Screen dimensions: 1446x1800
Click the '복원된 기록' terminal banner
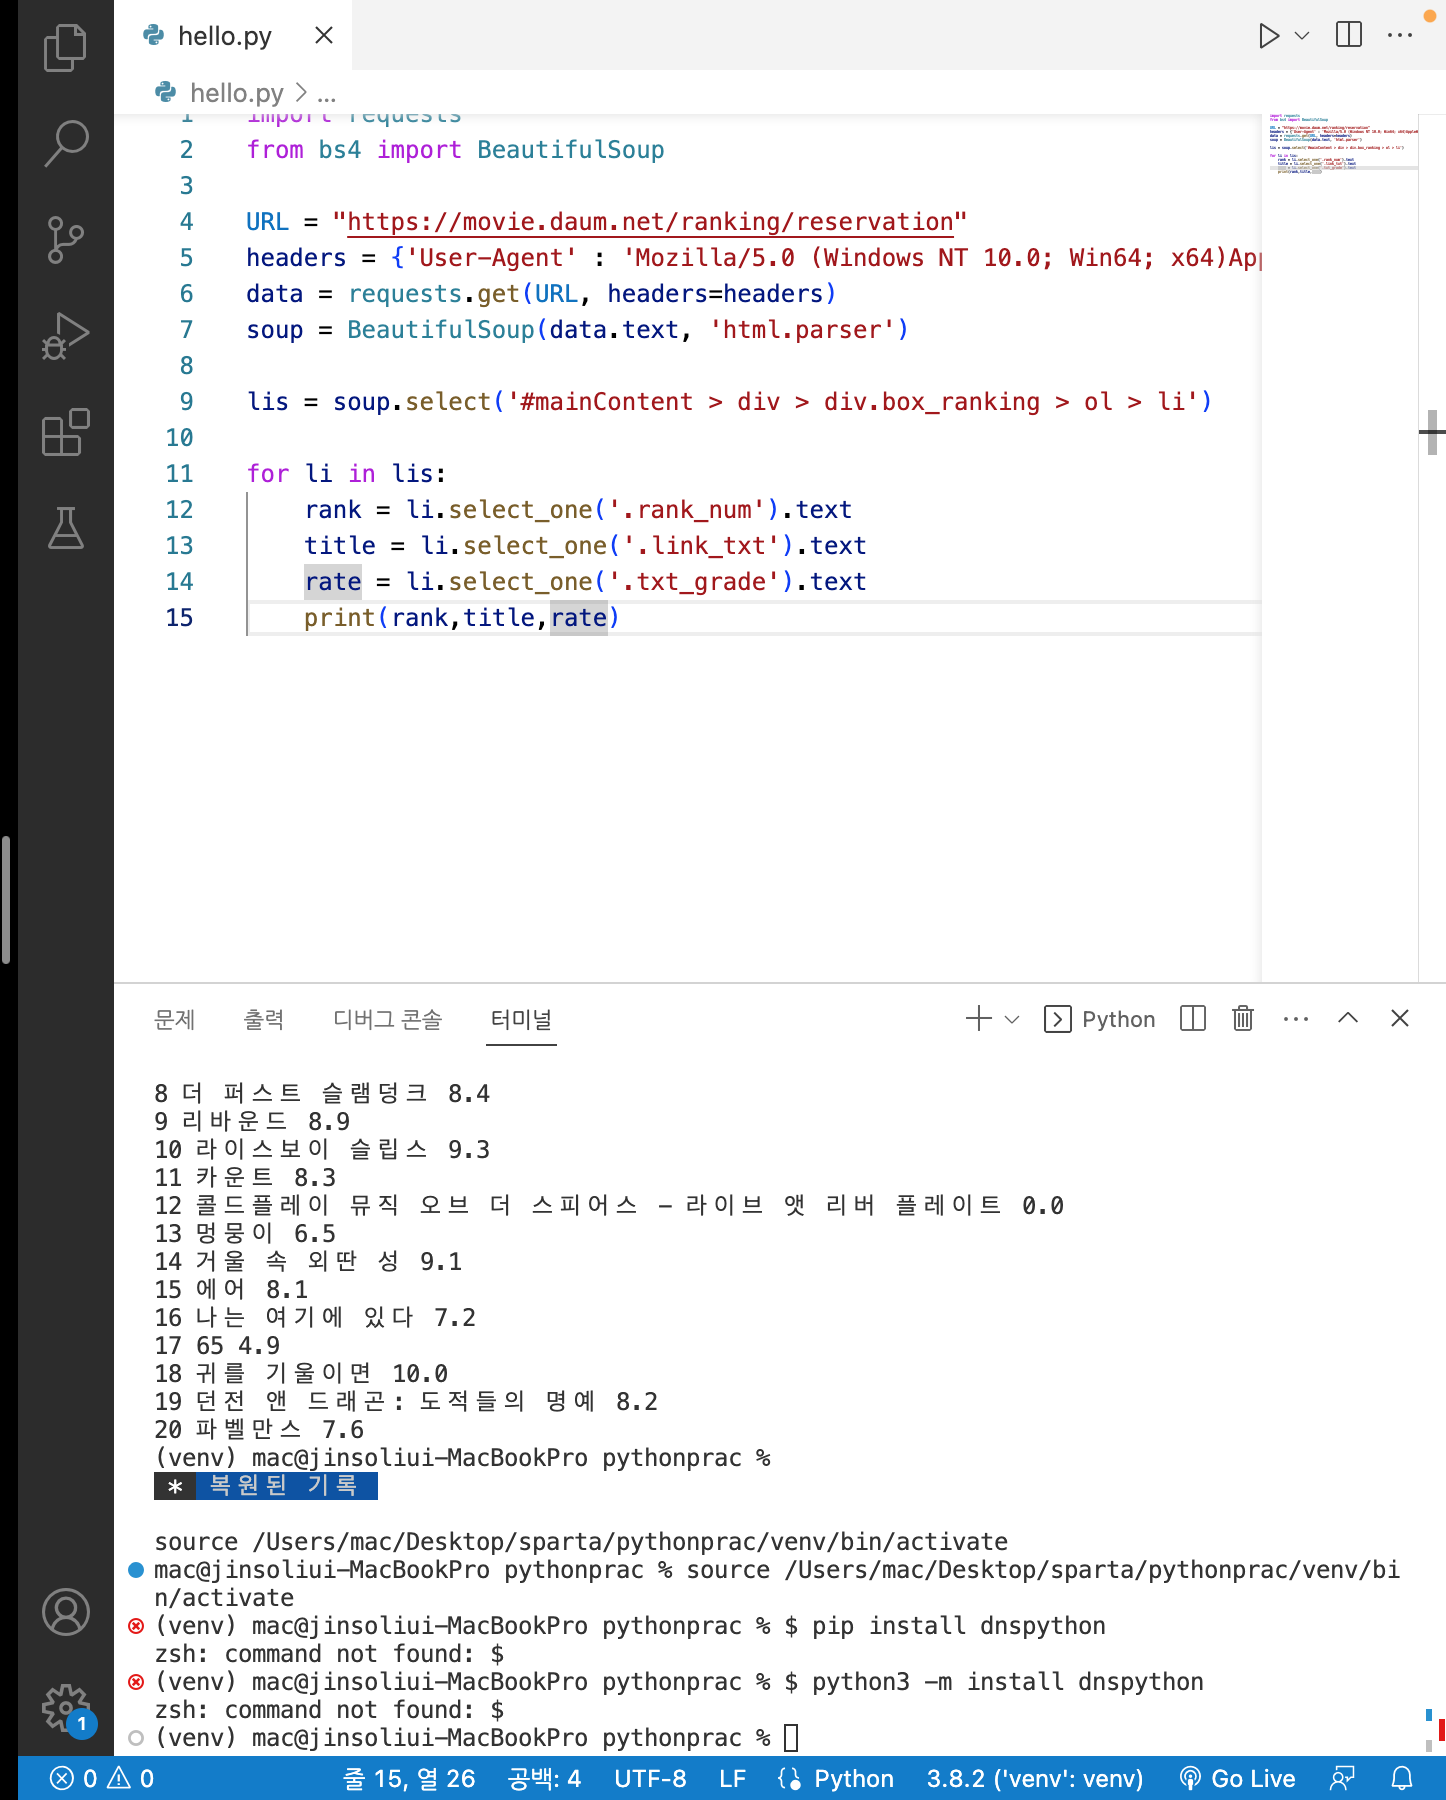coord(266,1486)
